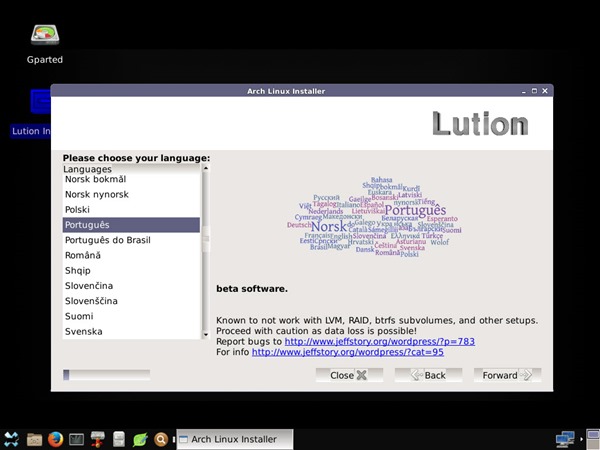Click the Forward button

click(507, 375)
